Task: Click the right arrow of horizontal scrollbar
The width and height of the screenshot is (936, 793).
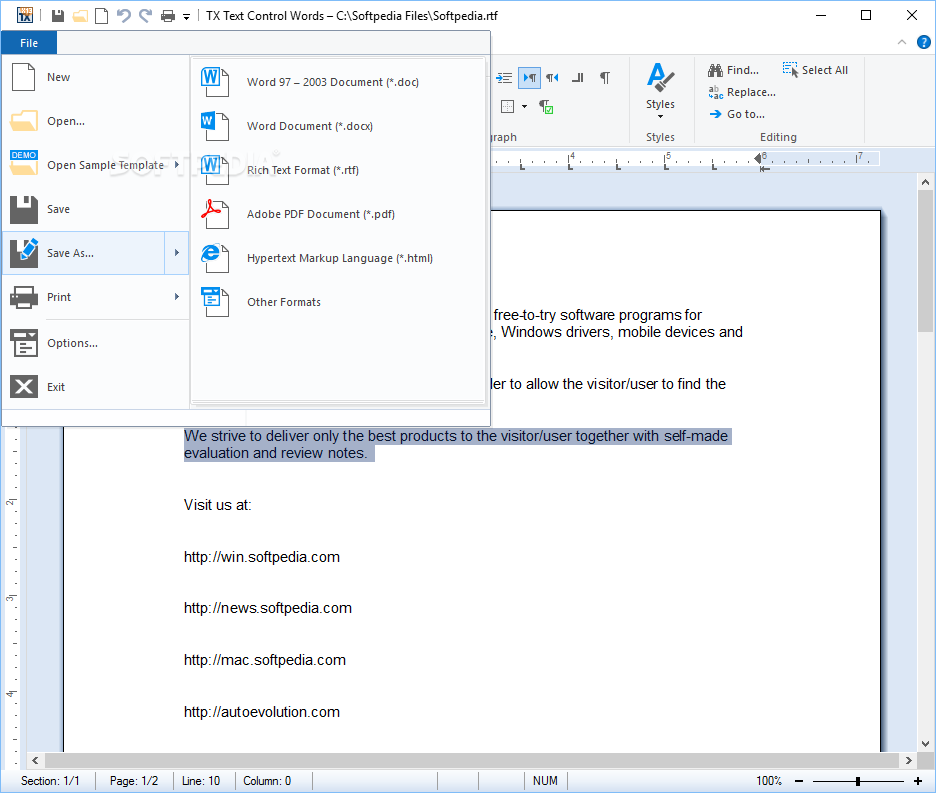Action: [909, 760]
